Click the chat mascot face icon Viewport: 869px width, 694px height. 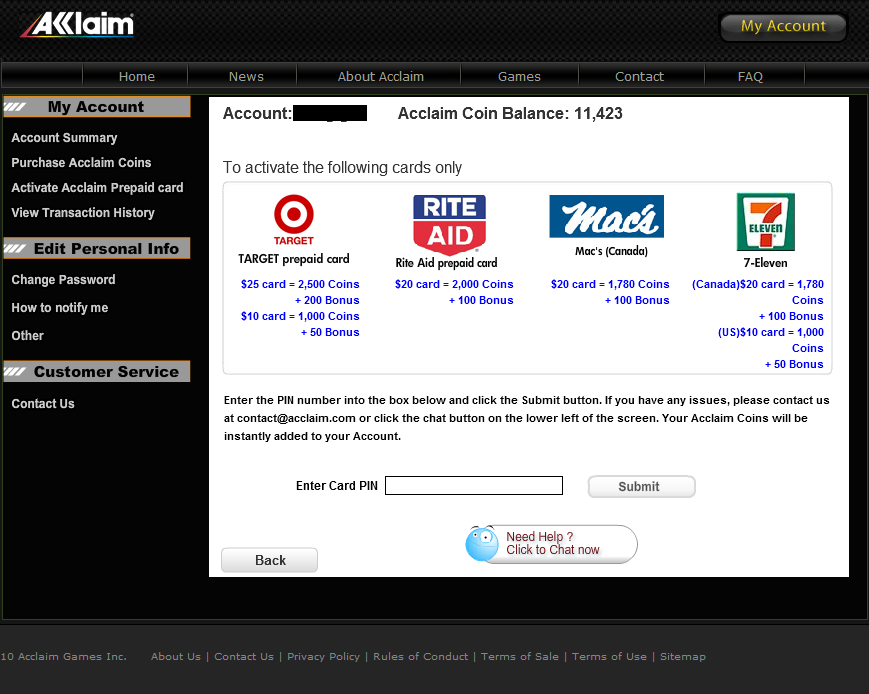point(482,544)
